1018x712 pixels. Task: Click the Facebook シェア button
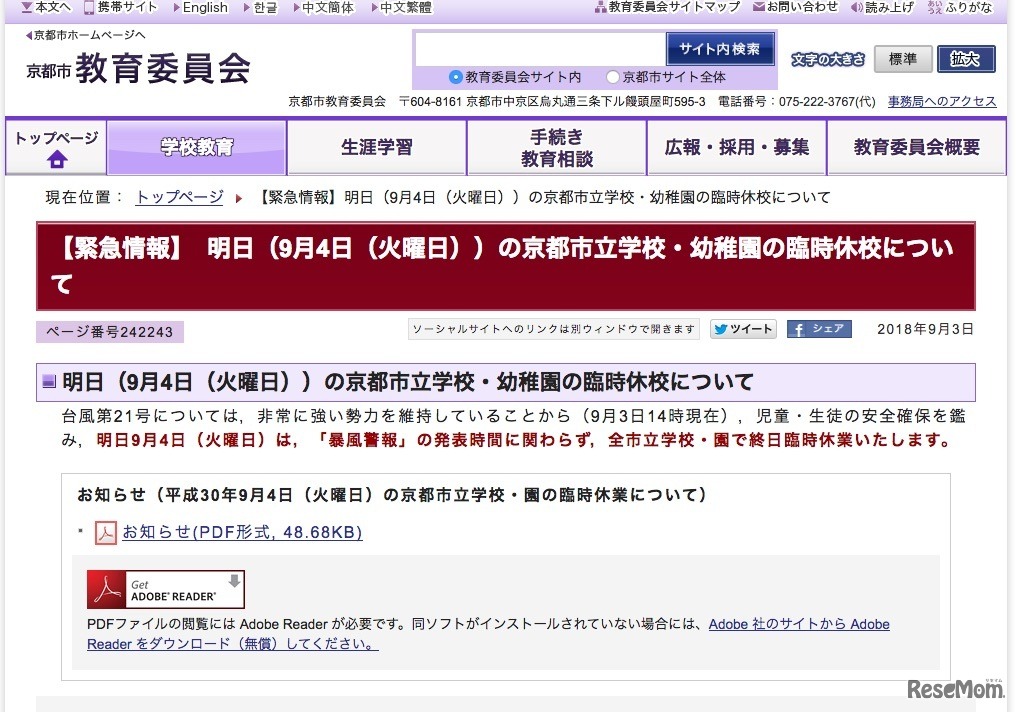click(x=819, y=328)
